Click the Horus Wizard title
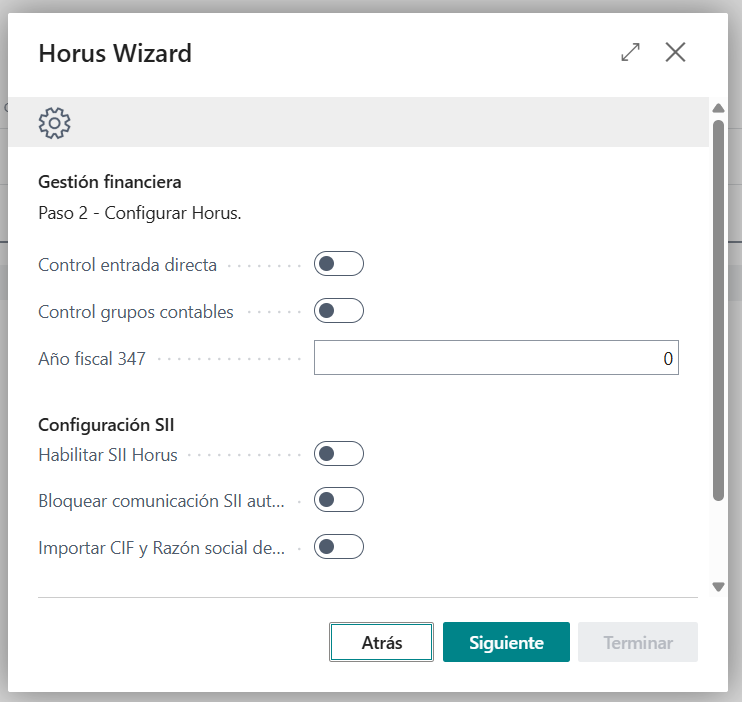This screenshot has height=702, width=742. (x=115, y=53)
